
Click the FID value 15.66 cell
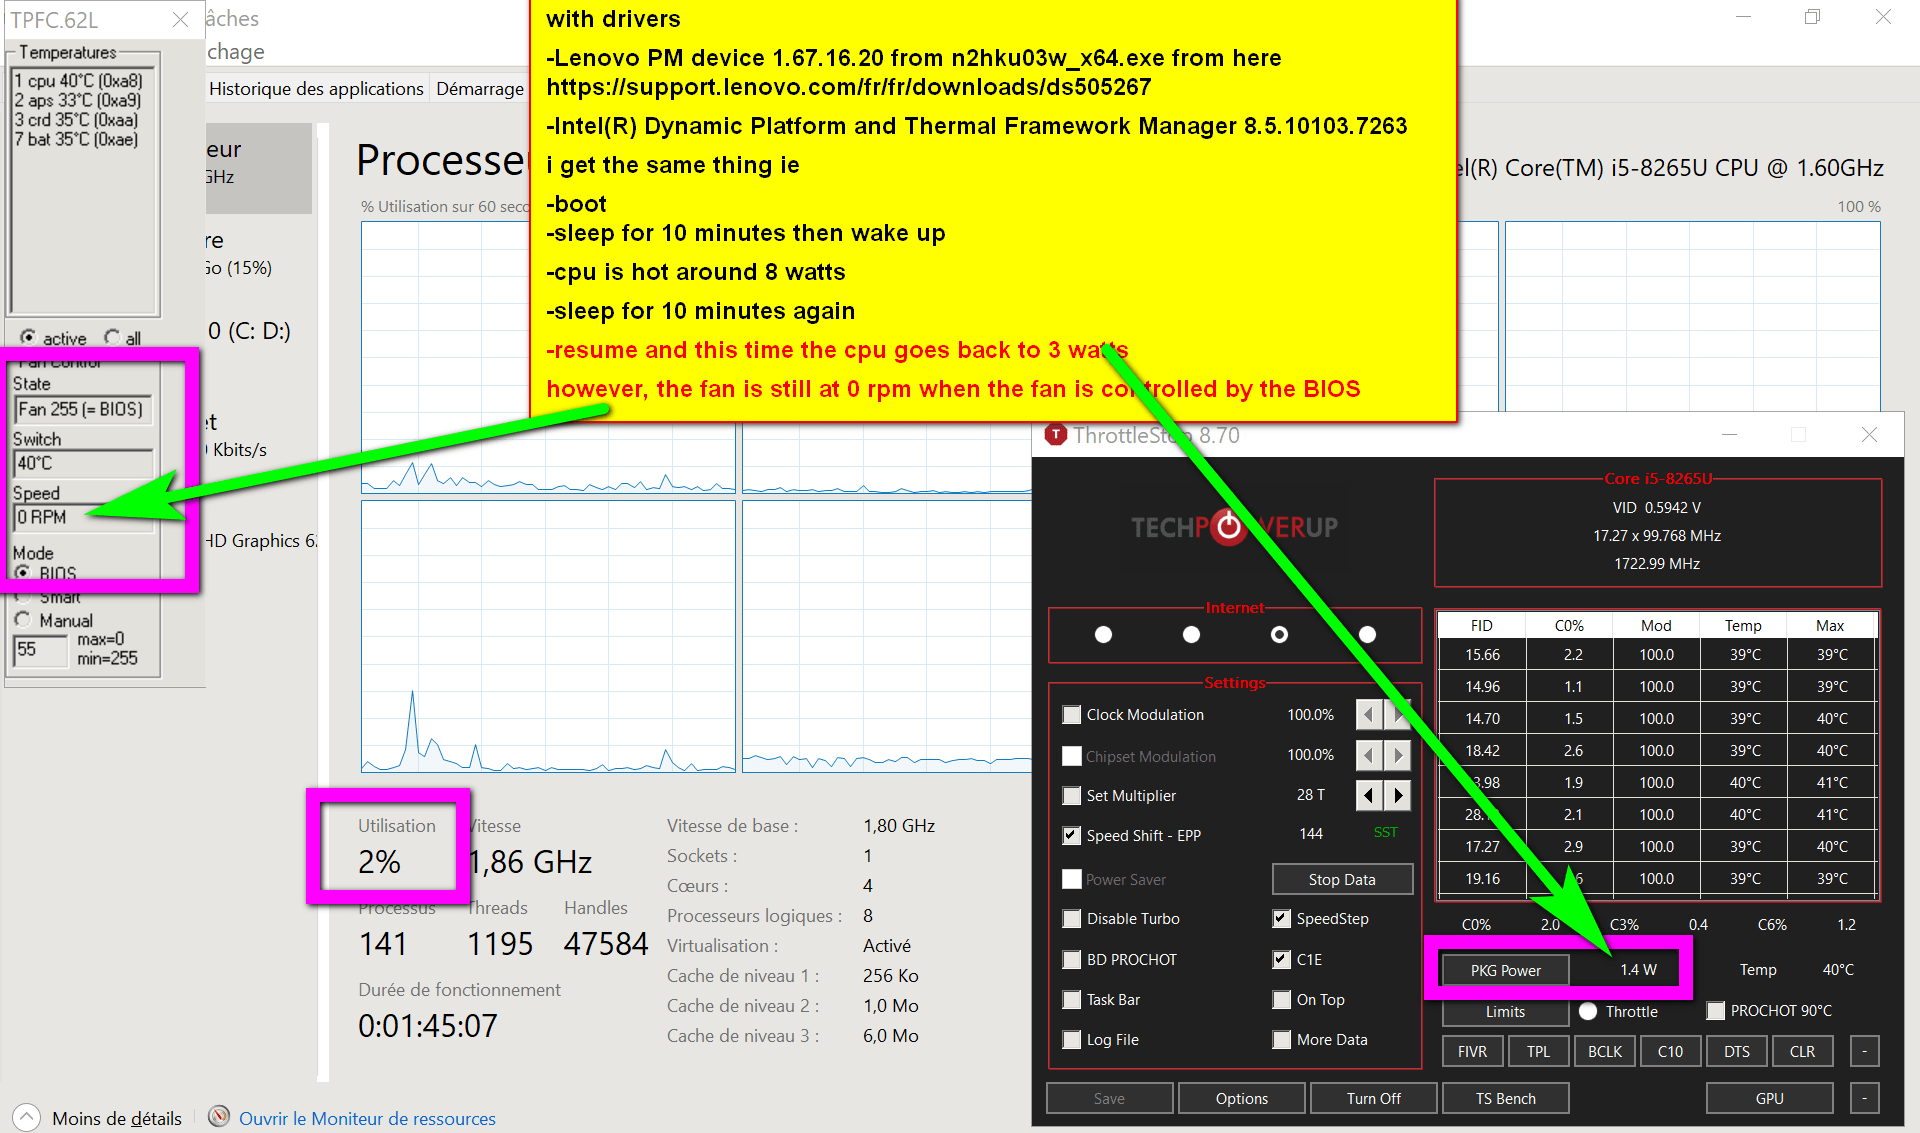click(1482, 654)
